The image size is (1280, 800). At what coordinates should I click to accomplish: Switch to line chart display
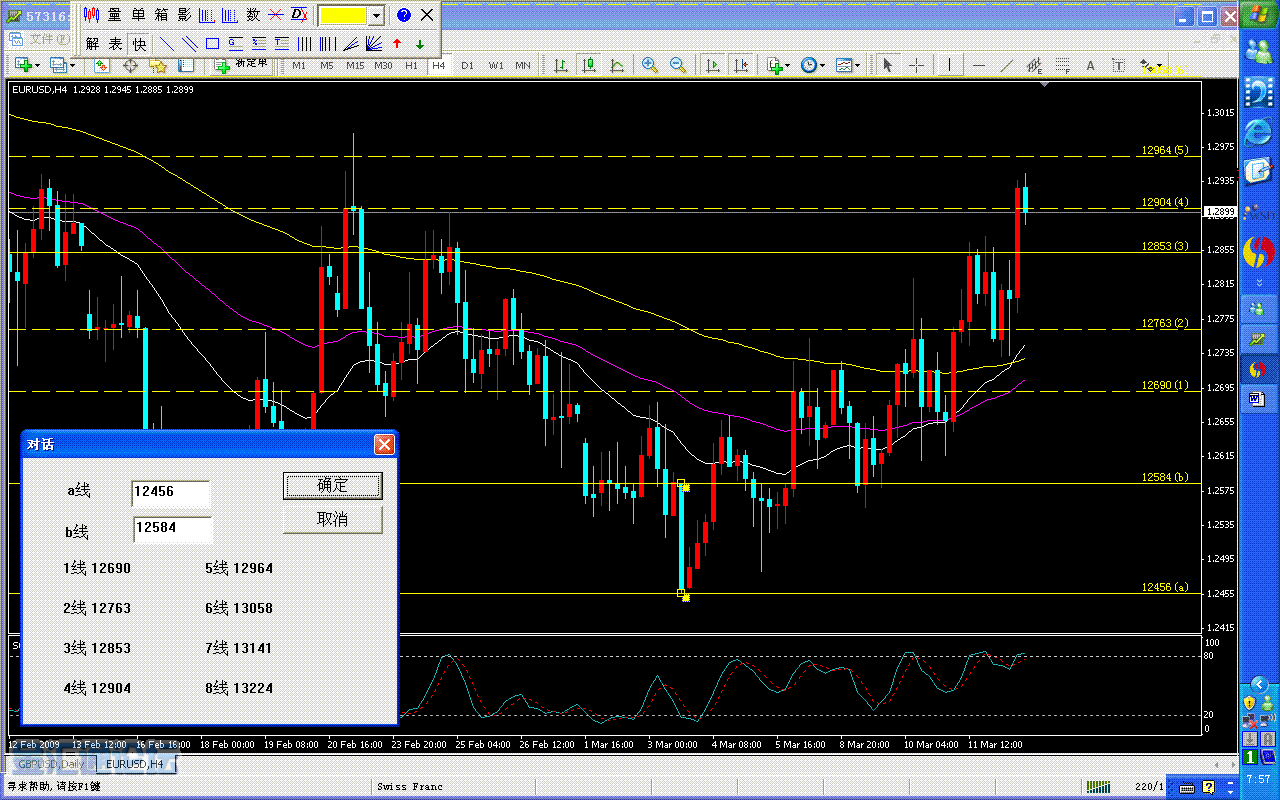[x=617, y=65]
